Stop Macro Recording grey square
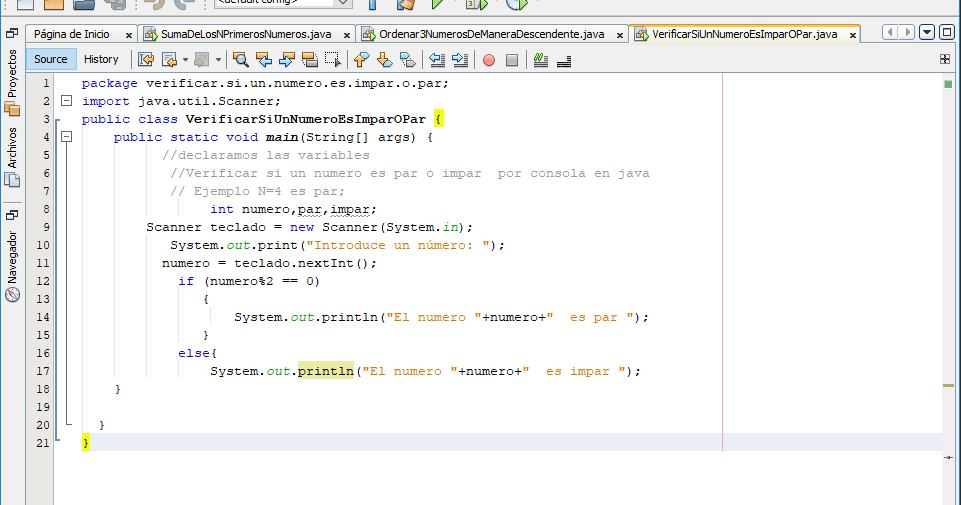 (x=512, y=60)
